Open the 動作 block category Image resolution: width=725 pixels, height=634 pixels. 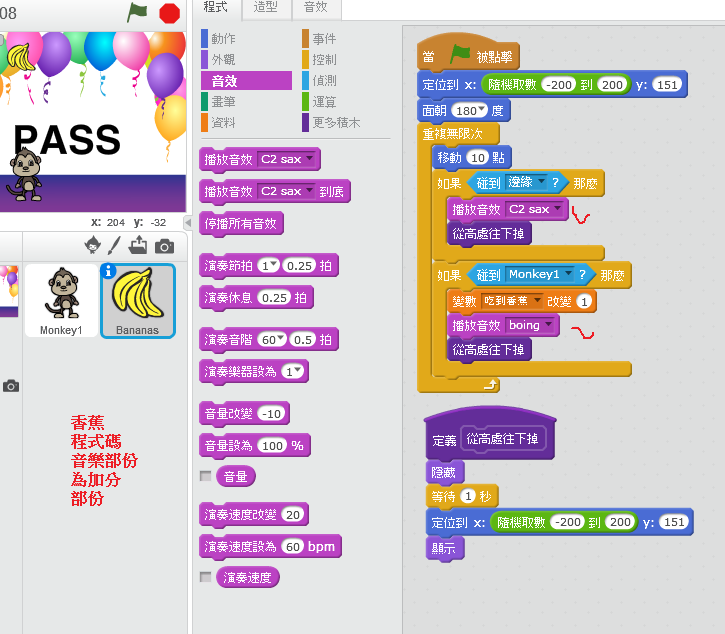coord(224,39)
